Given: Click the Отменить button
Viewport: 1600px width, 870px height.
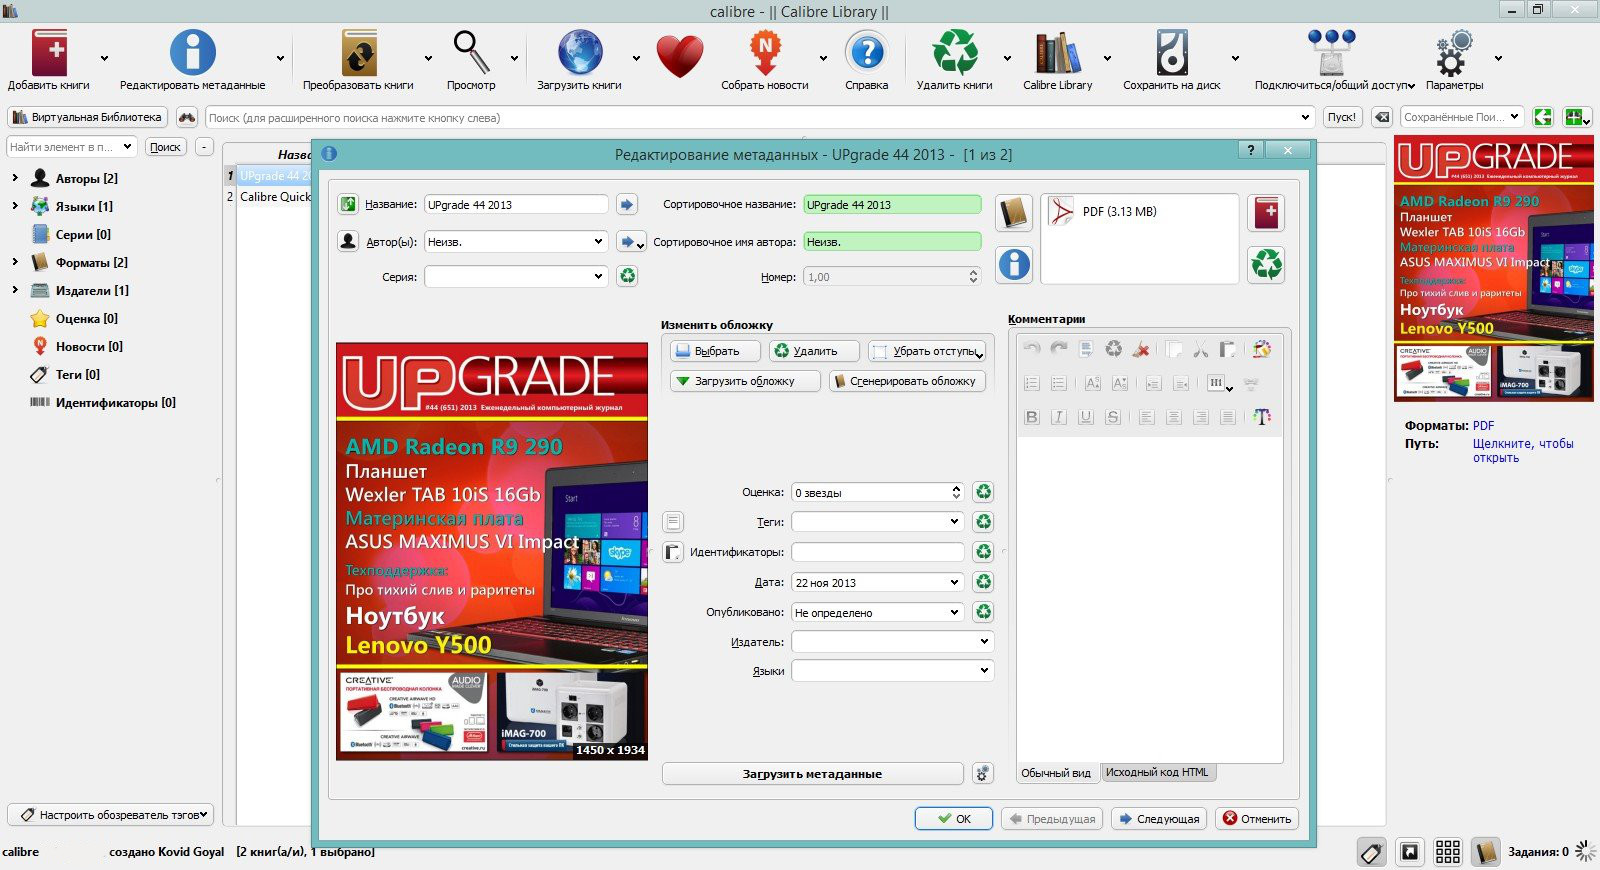Looking at the screenshot, I should 1257,819.
